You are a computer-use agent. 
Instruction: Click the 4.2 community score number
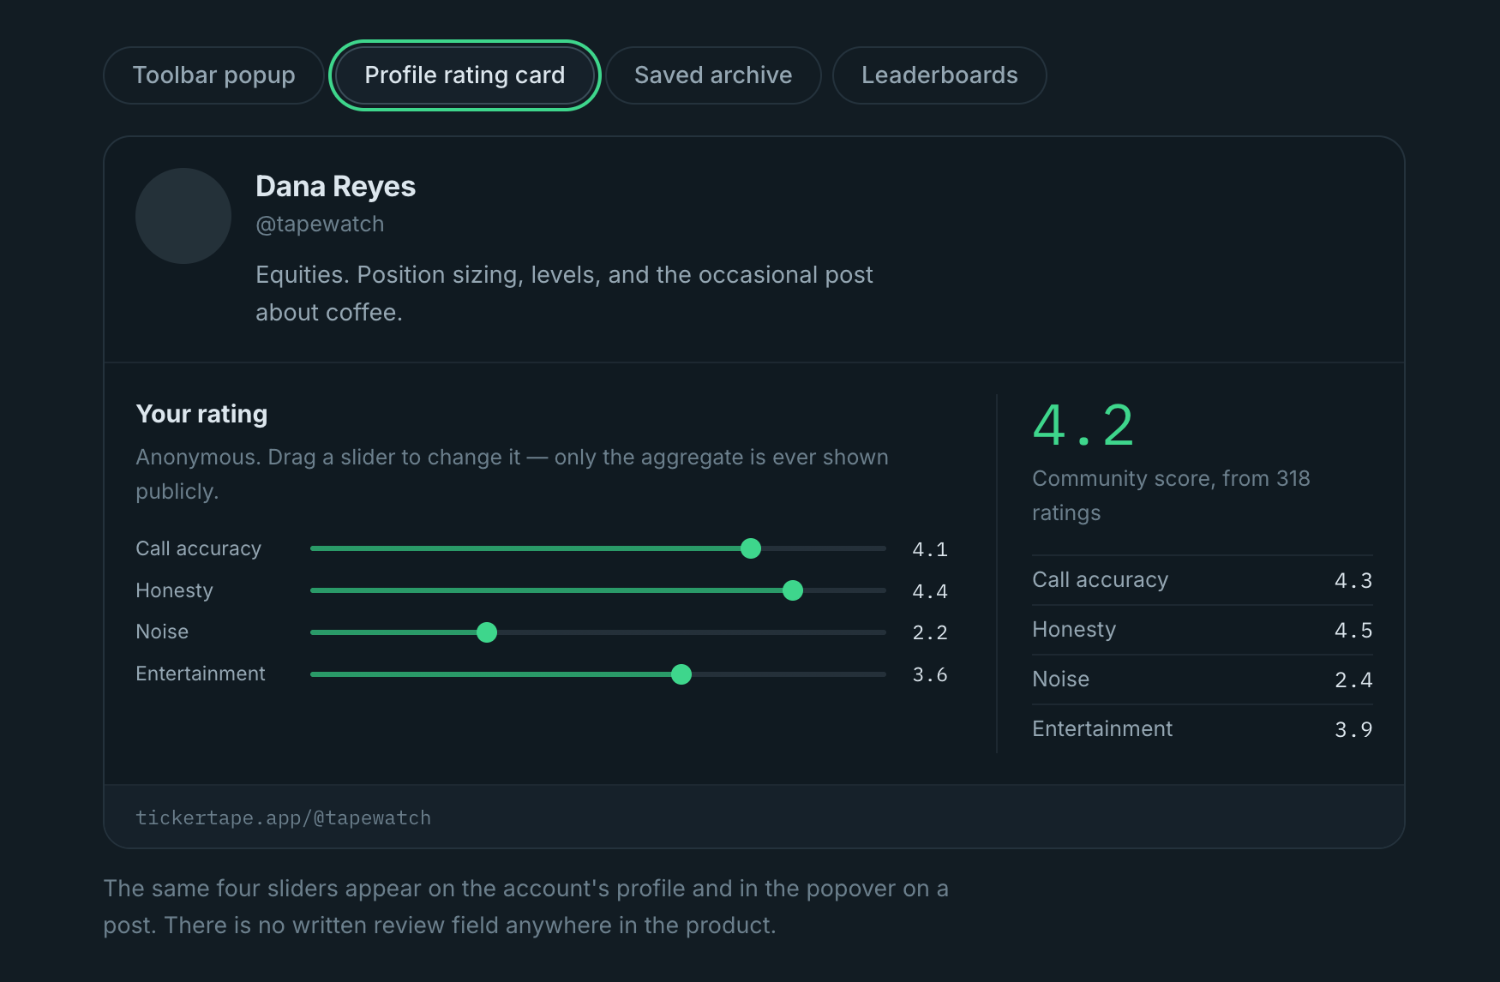(x=1083, y=426)
